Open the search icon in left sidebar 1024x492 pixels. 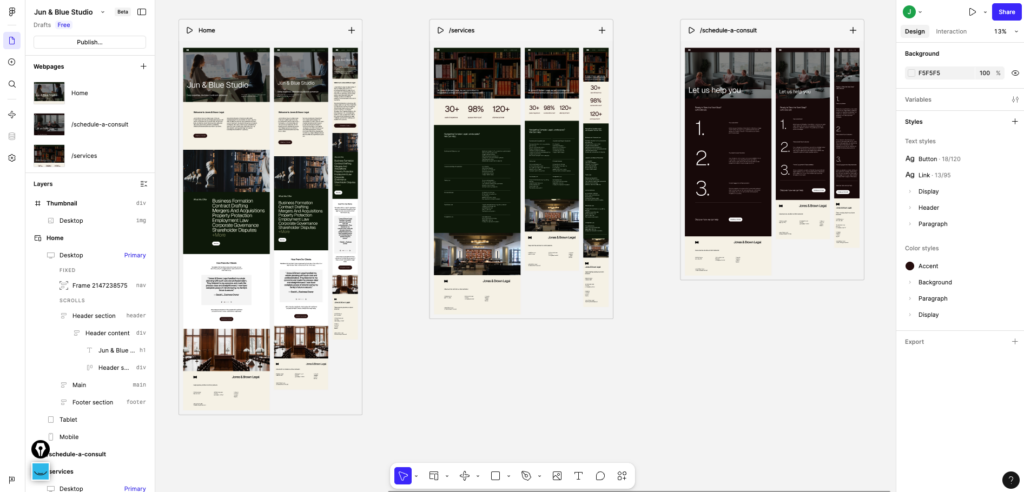(12, 84)
